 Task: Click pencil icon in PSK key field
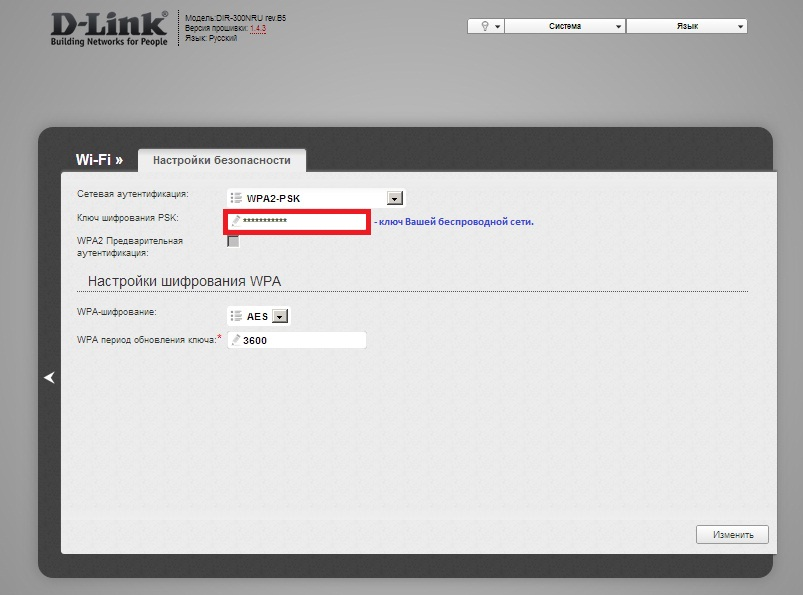[x=236, y=221]
